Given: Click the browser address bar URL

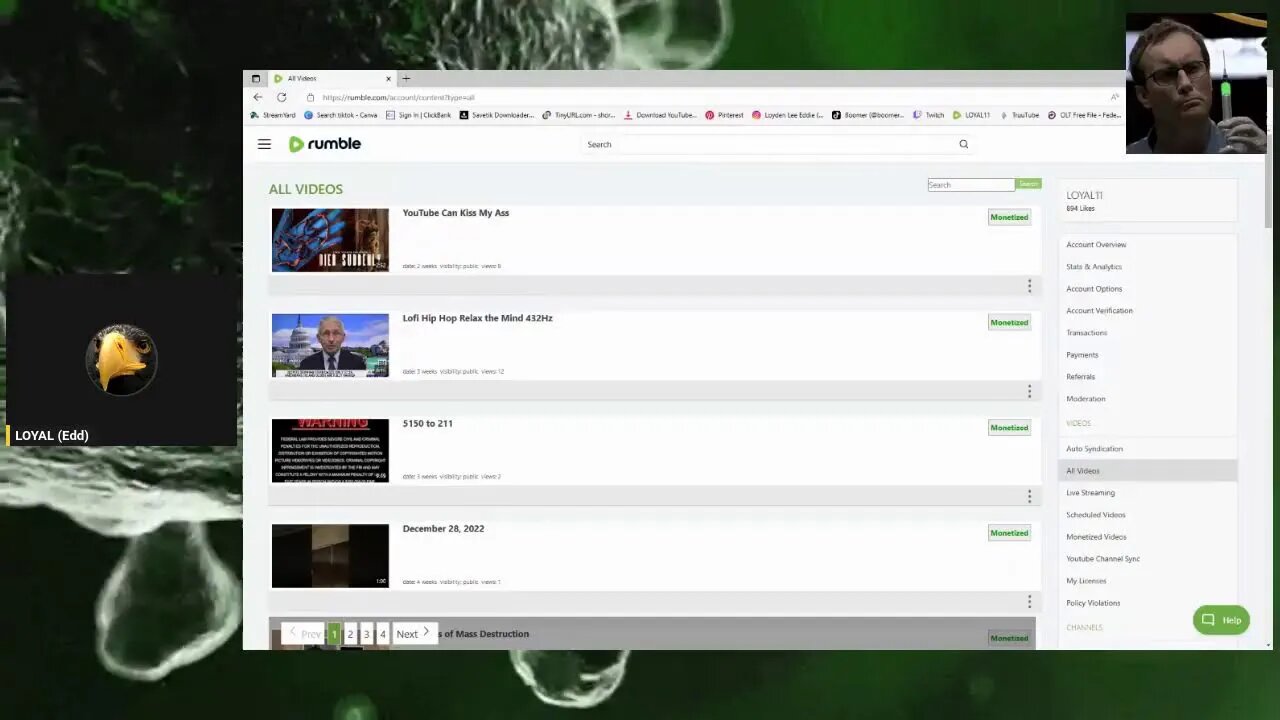Looking at the screenshot, I should point(398,97).
